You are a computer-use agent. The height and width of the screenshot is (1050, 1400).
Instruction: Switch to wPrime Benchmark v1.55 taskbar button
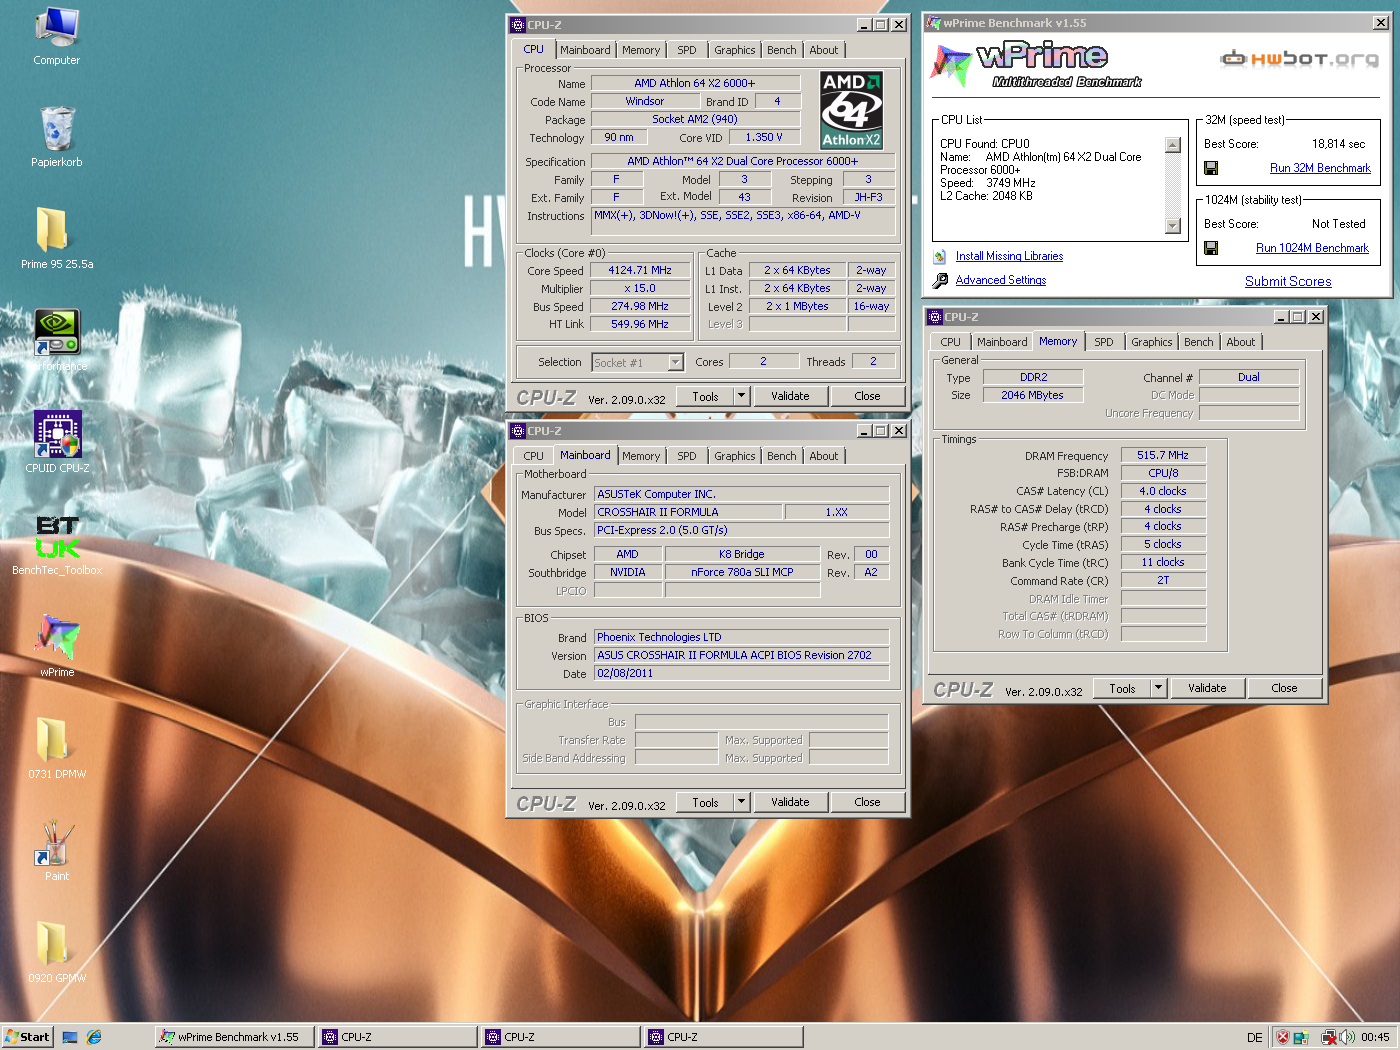(x=235, y=1037)
